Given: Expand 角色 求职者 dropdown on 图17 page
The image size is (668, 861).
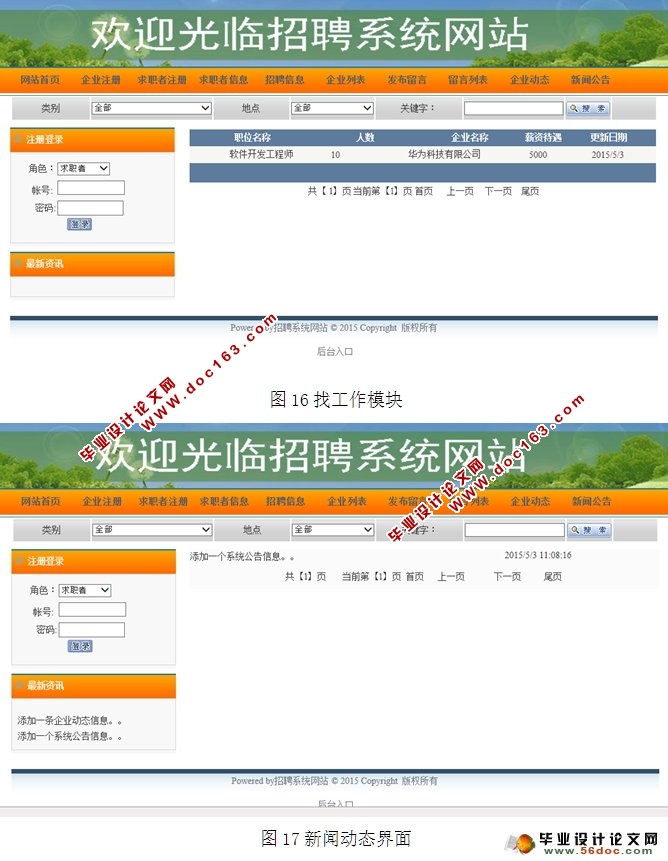Looking at the screenshot, I should [x=85, y=590].
